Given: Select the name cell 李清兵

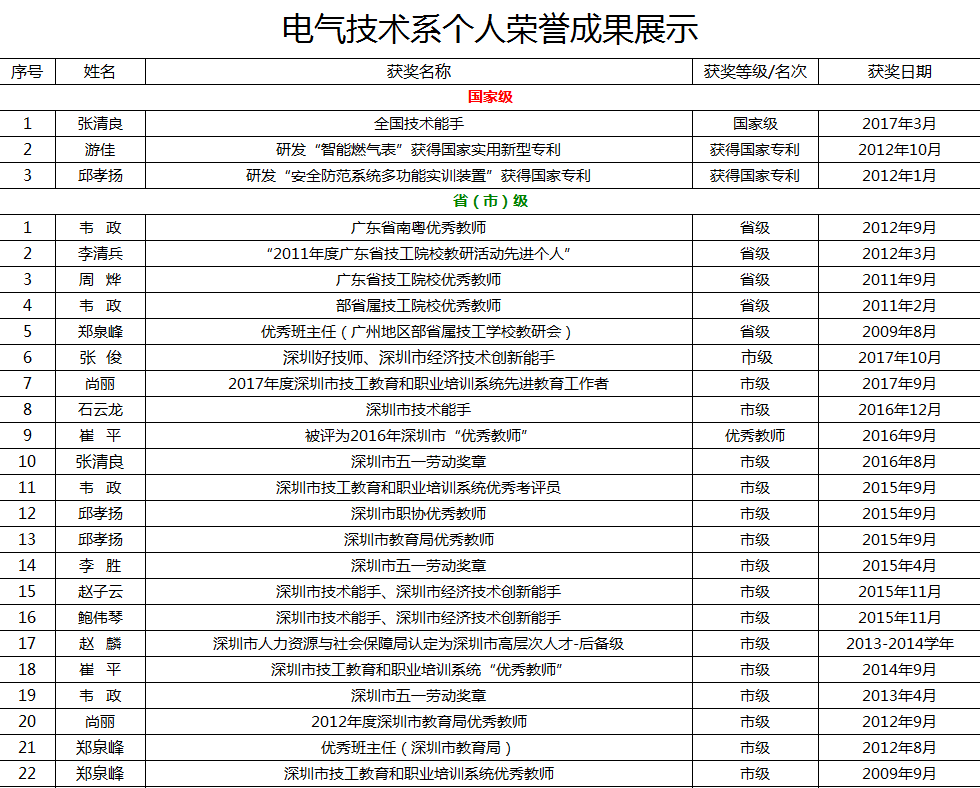Looking at the screenshot, I should coord(100,254).
